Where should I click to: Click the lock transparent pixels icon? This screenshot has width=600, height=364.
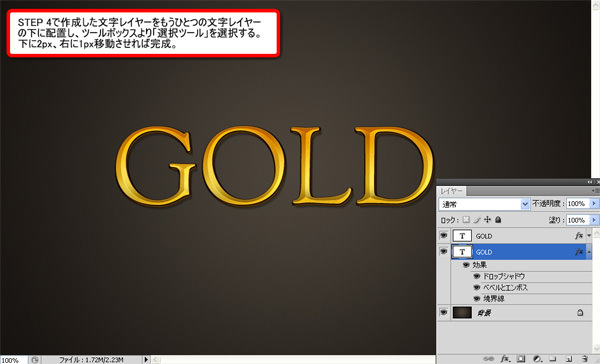[x=466, y=220]
